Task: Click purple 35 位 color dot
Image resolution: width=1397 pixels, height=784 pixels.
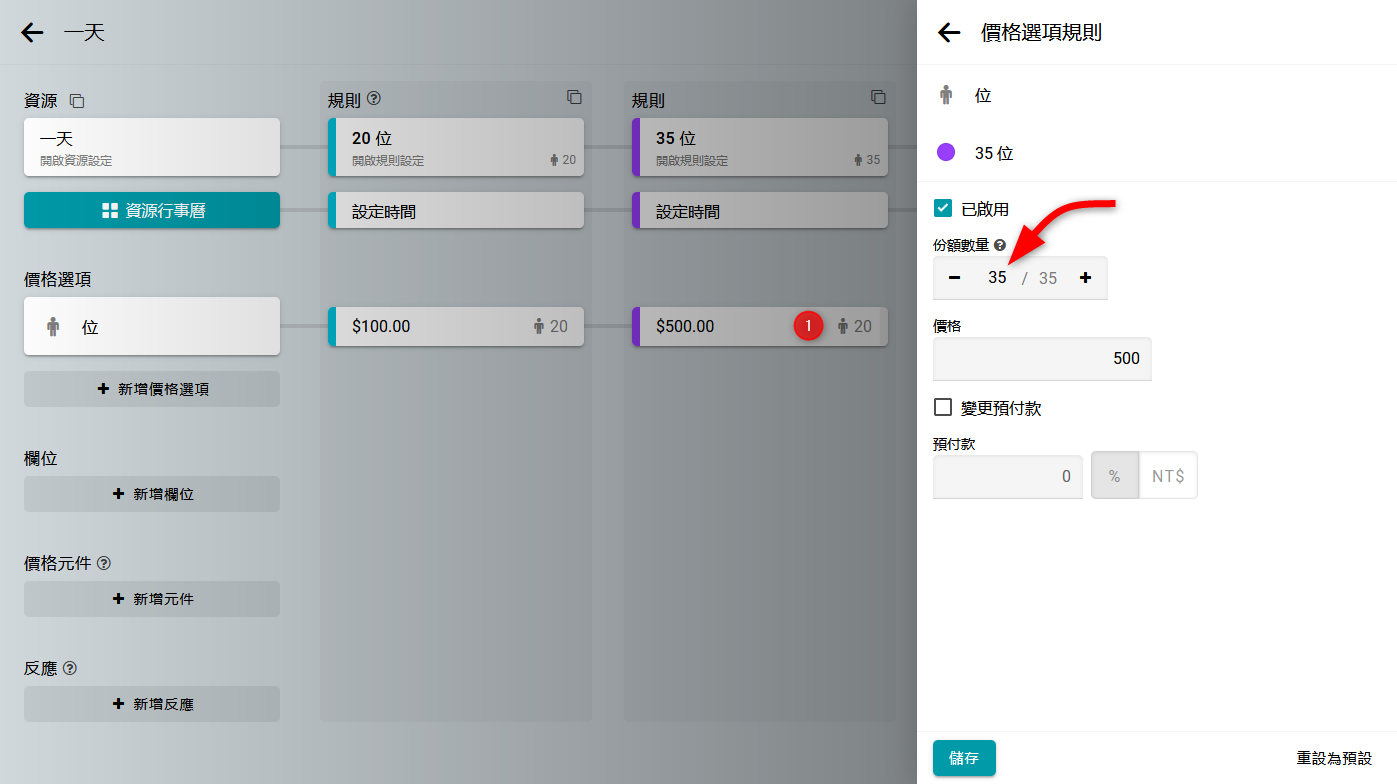Action: (x=946, y=153)
